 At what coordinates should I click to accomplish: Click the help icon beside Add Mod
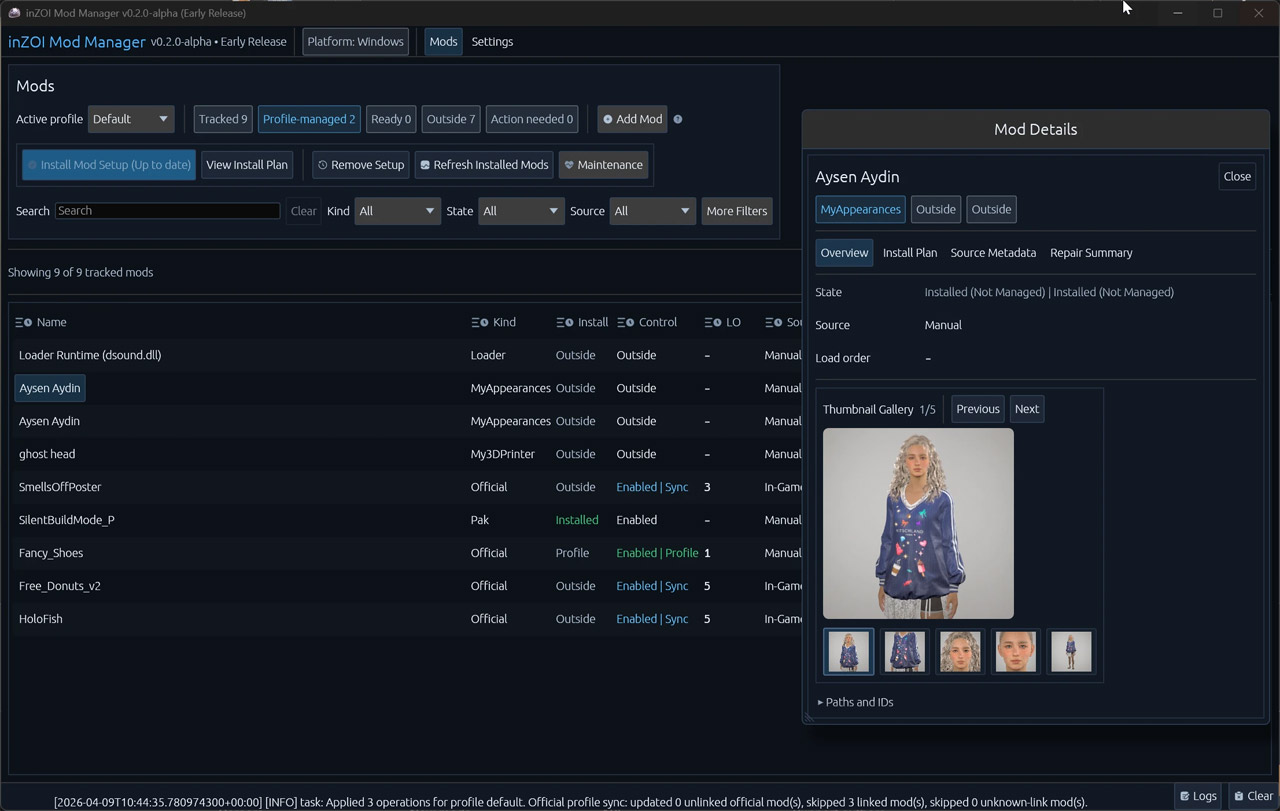(x=678, y=119)
